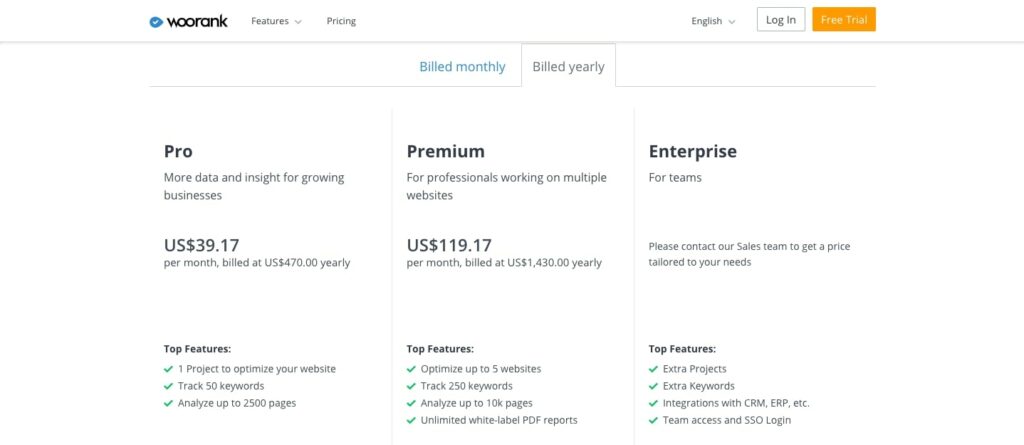
Task: Open the Pricing page link
Action: 342,21
